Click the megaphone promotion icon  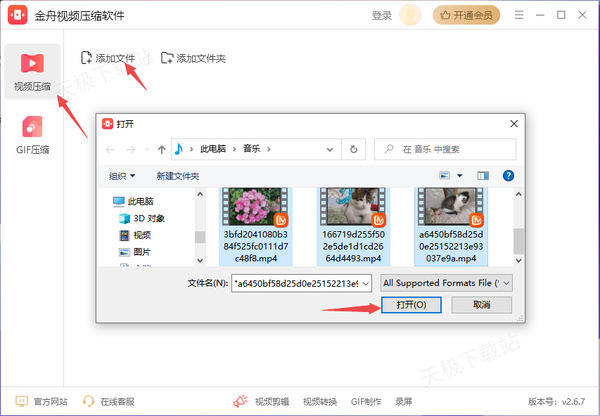coord(241,401)
